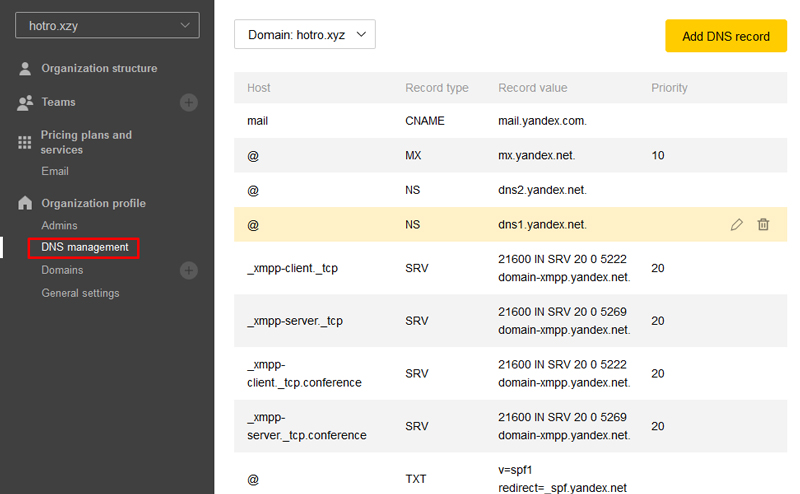Screen dimensions: 800x494
Task: Open DNS management in sidebar
Action: click(x=84, y=247)
